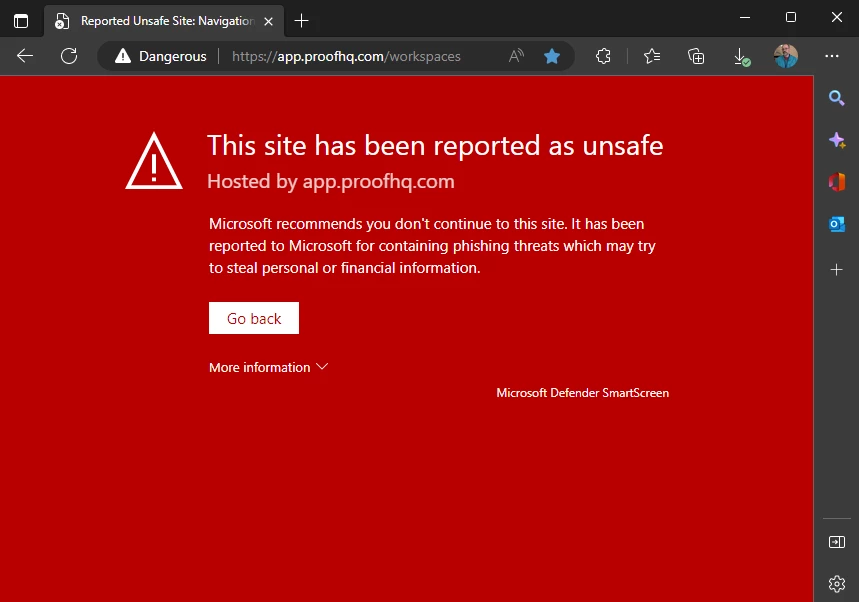
Task: Toggle the blue favorite star
Action: tap(552, 56)
